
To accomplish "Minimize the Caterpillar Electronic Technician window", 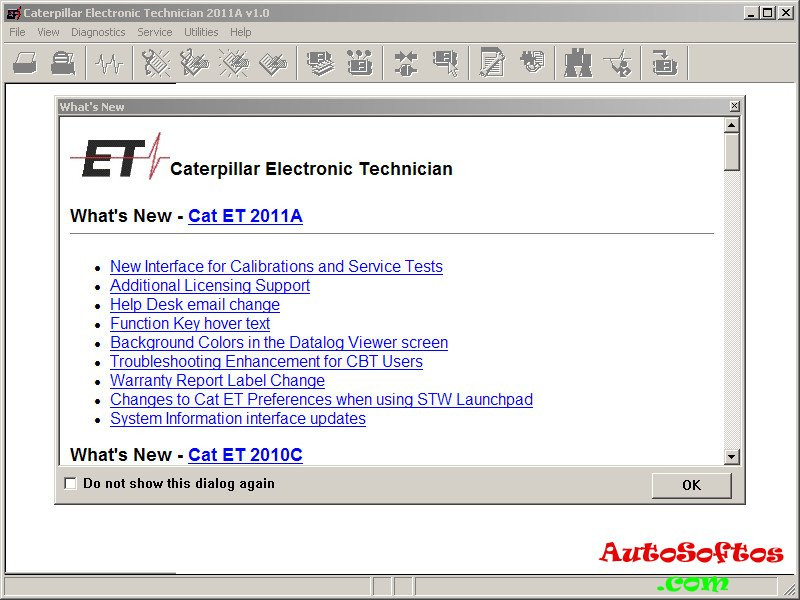I will pyautogui.click(x=751, y=13).
